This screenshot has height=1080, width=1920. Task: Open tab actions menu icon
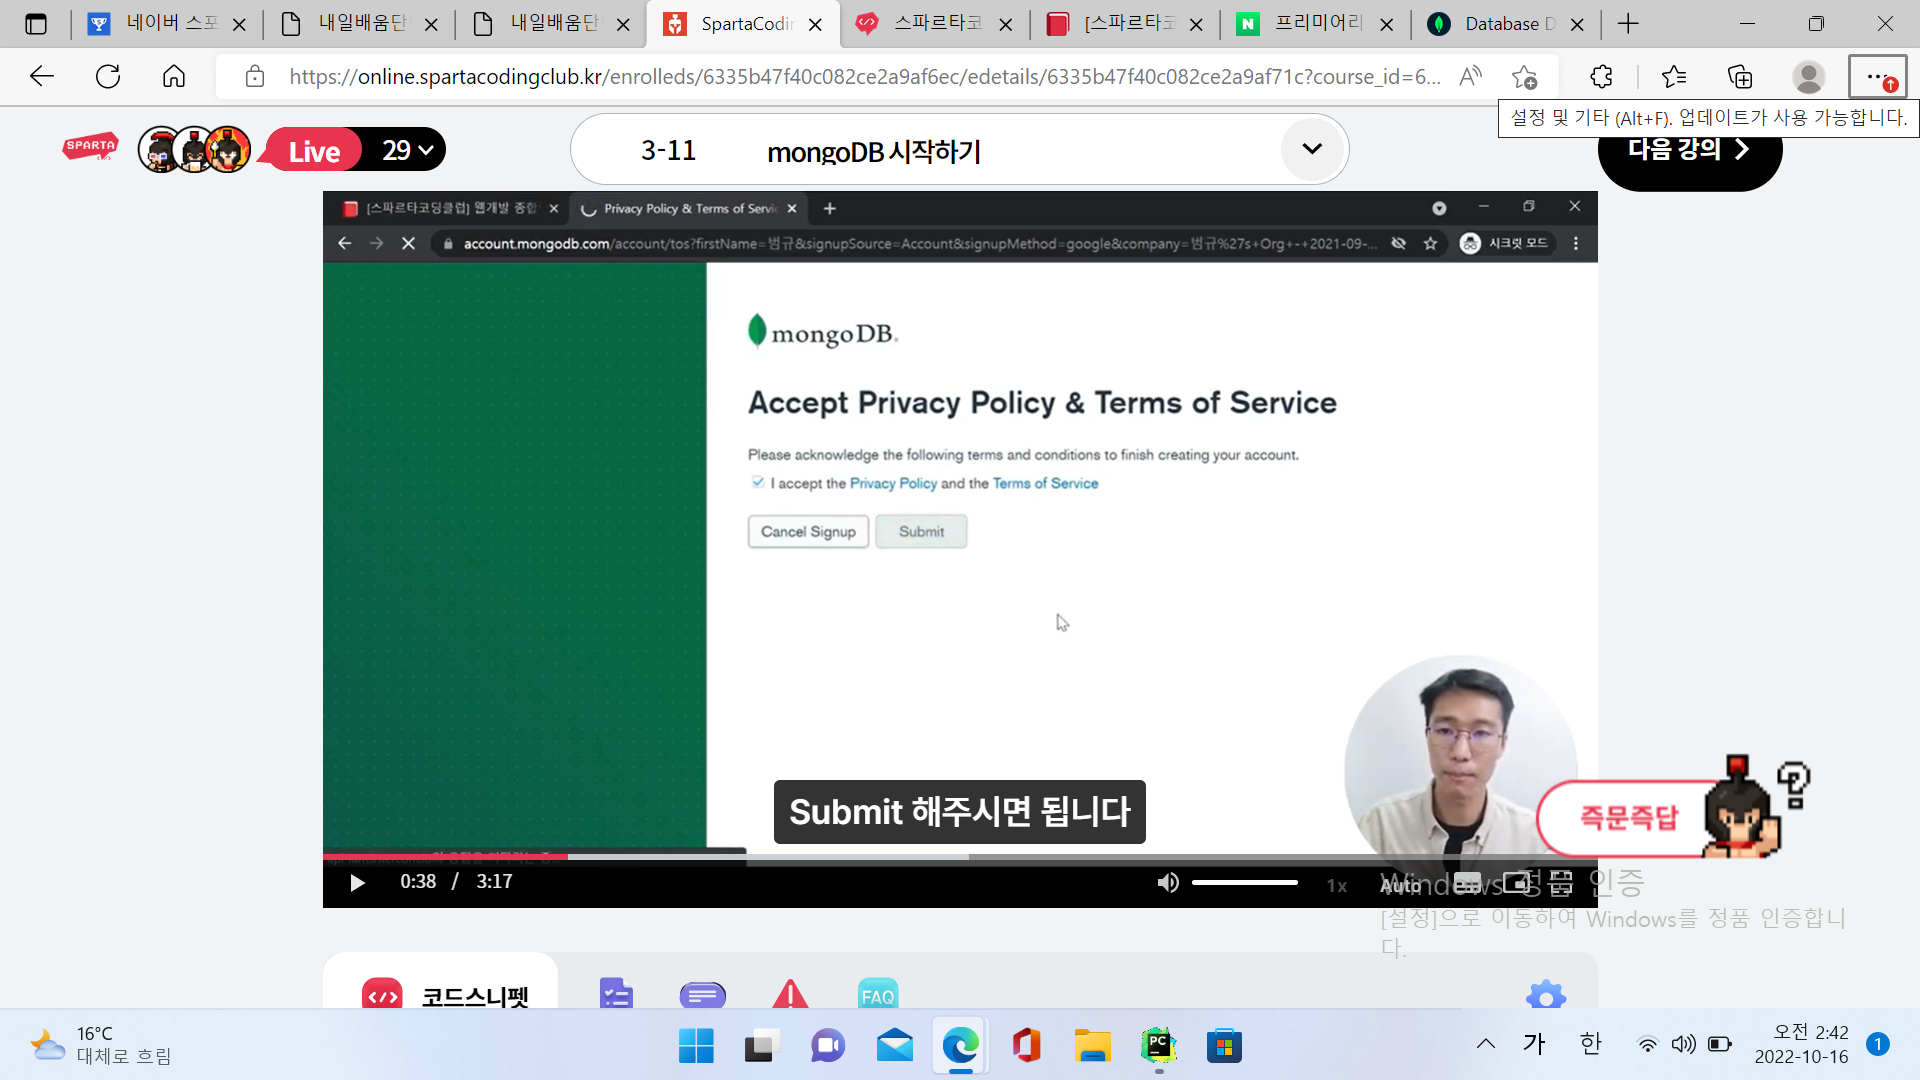pyautogui.click(x=36, y=24)
